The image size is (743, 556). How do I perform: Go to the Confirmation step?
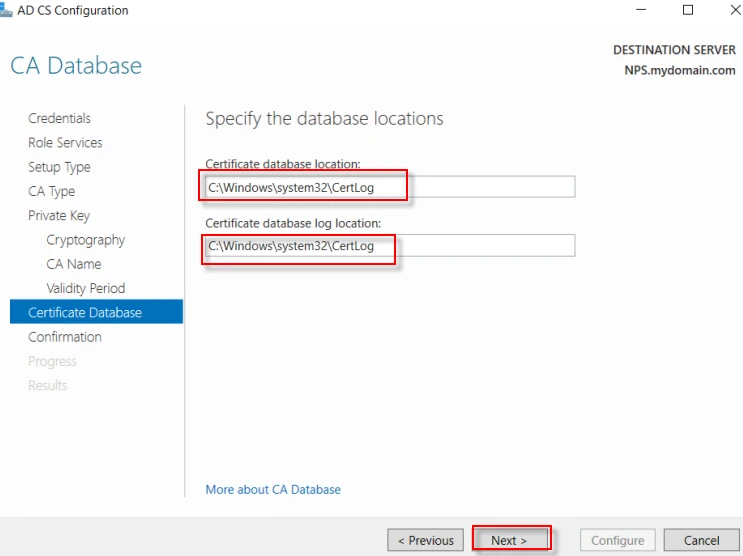tap(65, 337)
